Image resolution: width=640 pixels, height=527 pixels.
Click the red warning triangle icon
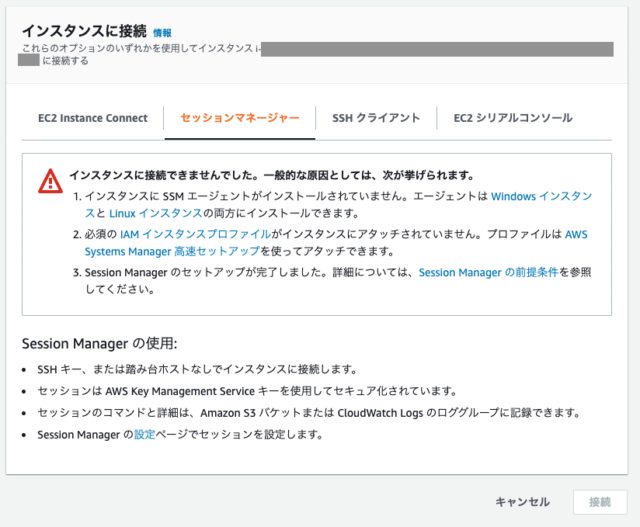pos(50,181)
